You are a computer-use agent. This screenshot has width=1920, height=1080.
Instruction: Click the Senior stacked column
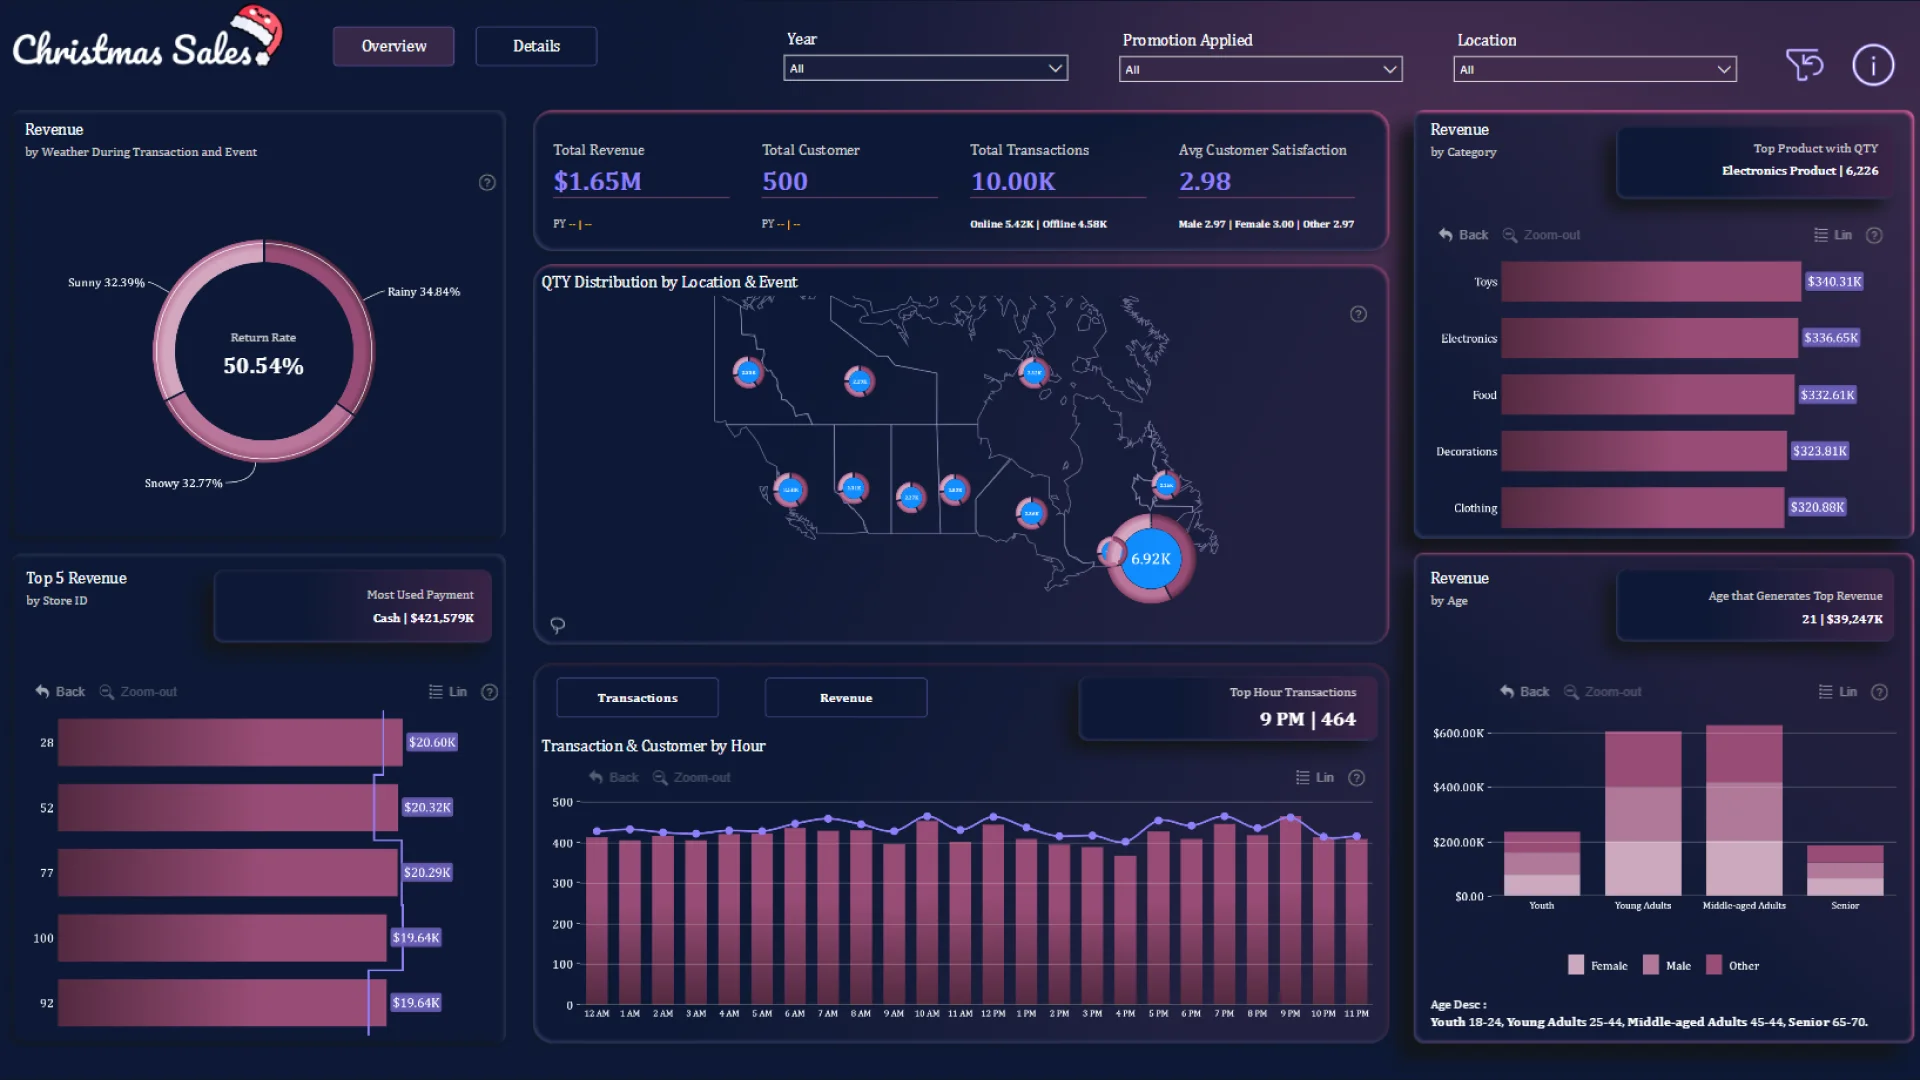pos(1845,871)
